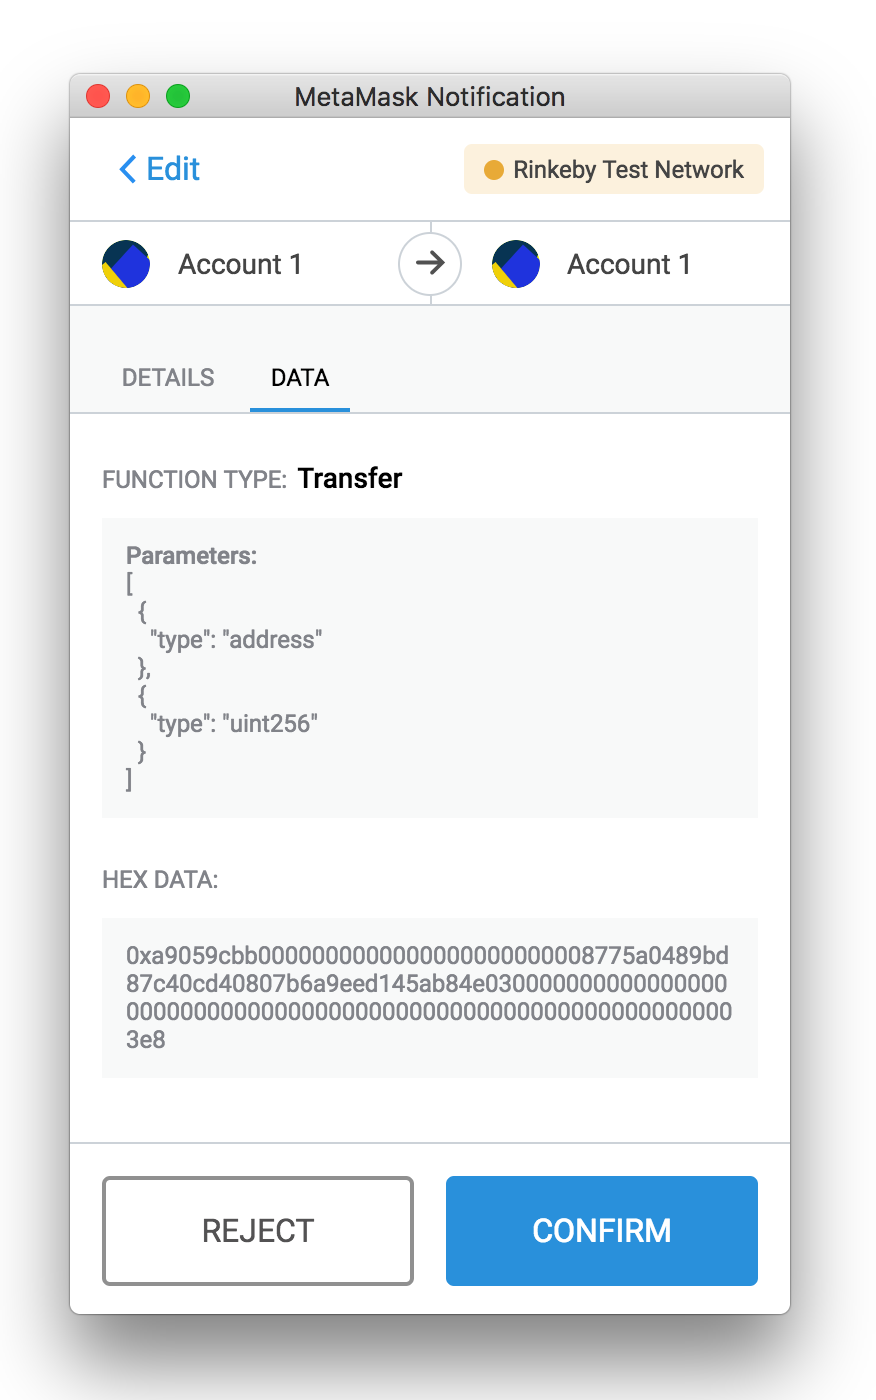Select the sender account avatar circle
This screenshot has width=876, height=1400.
(x=126, y=263)
